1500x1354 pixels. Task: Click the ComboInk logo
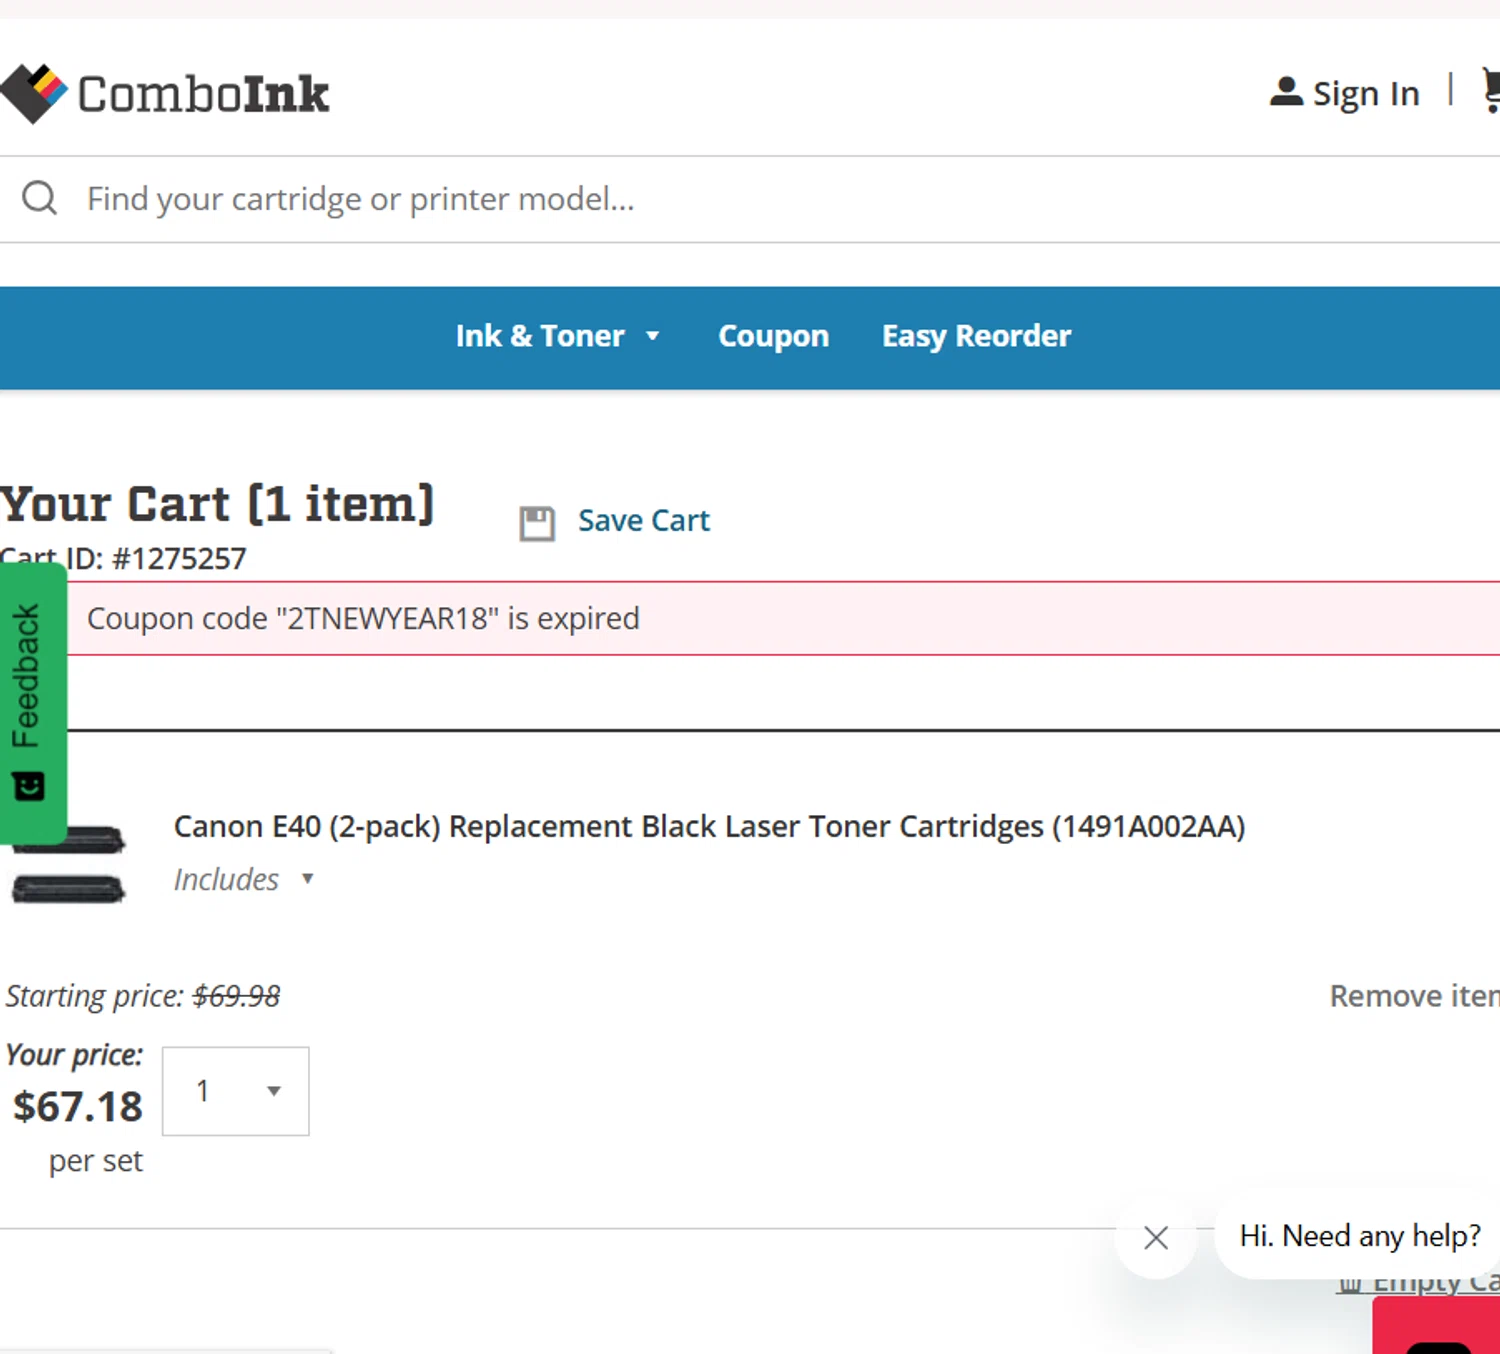click(165, 93)
